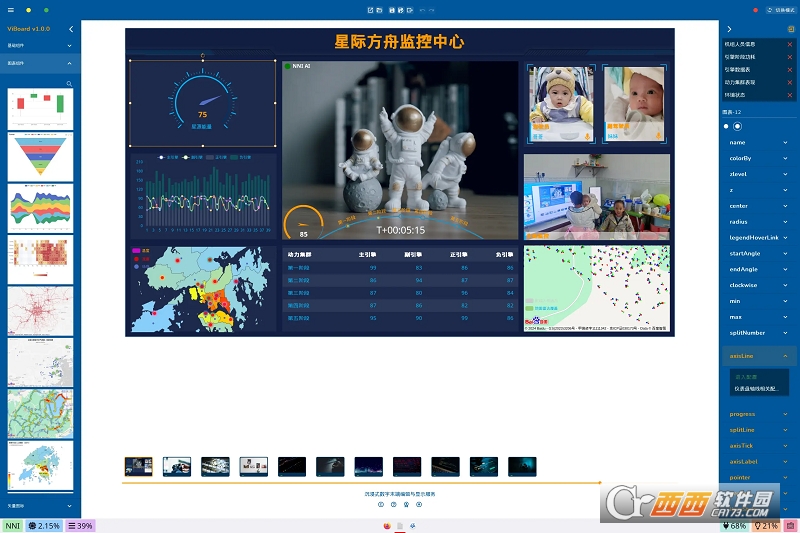Click the brightness 21% indicator
The image size is (800, 533).
point(766,526)
